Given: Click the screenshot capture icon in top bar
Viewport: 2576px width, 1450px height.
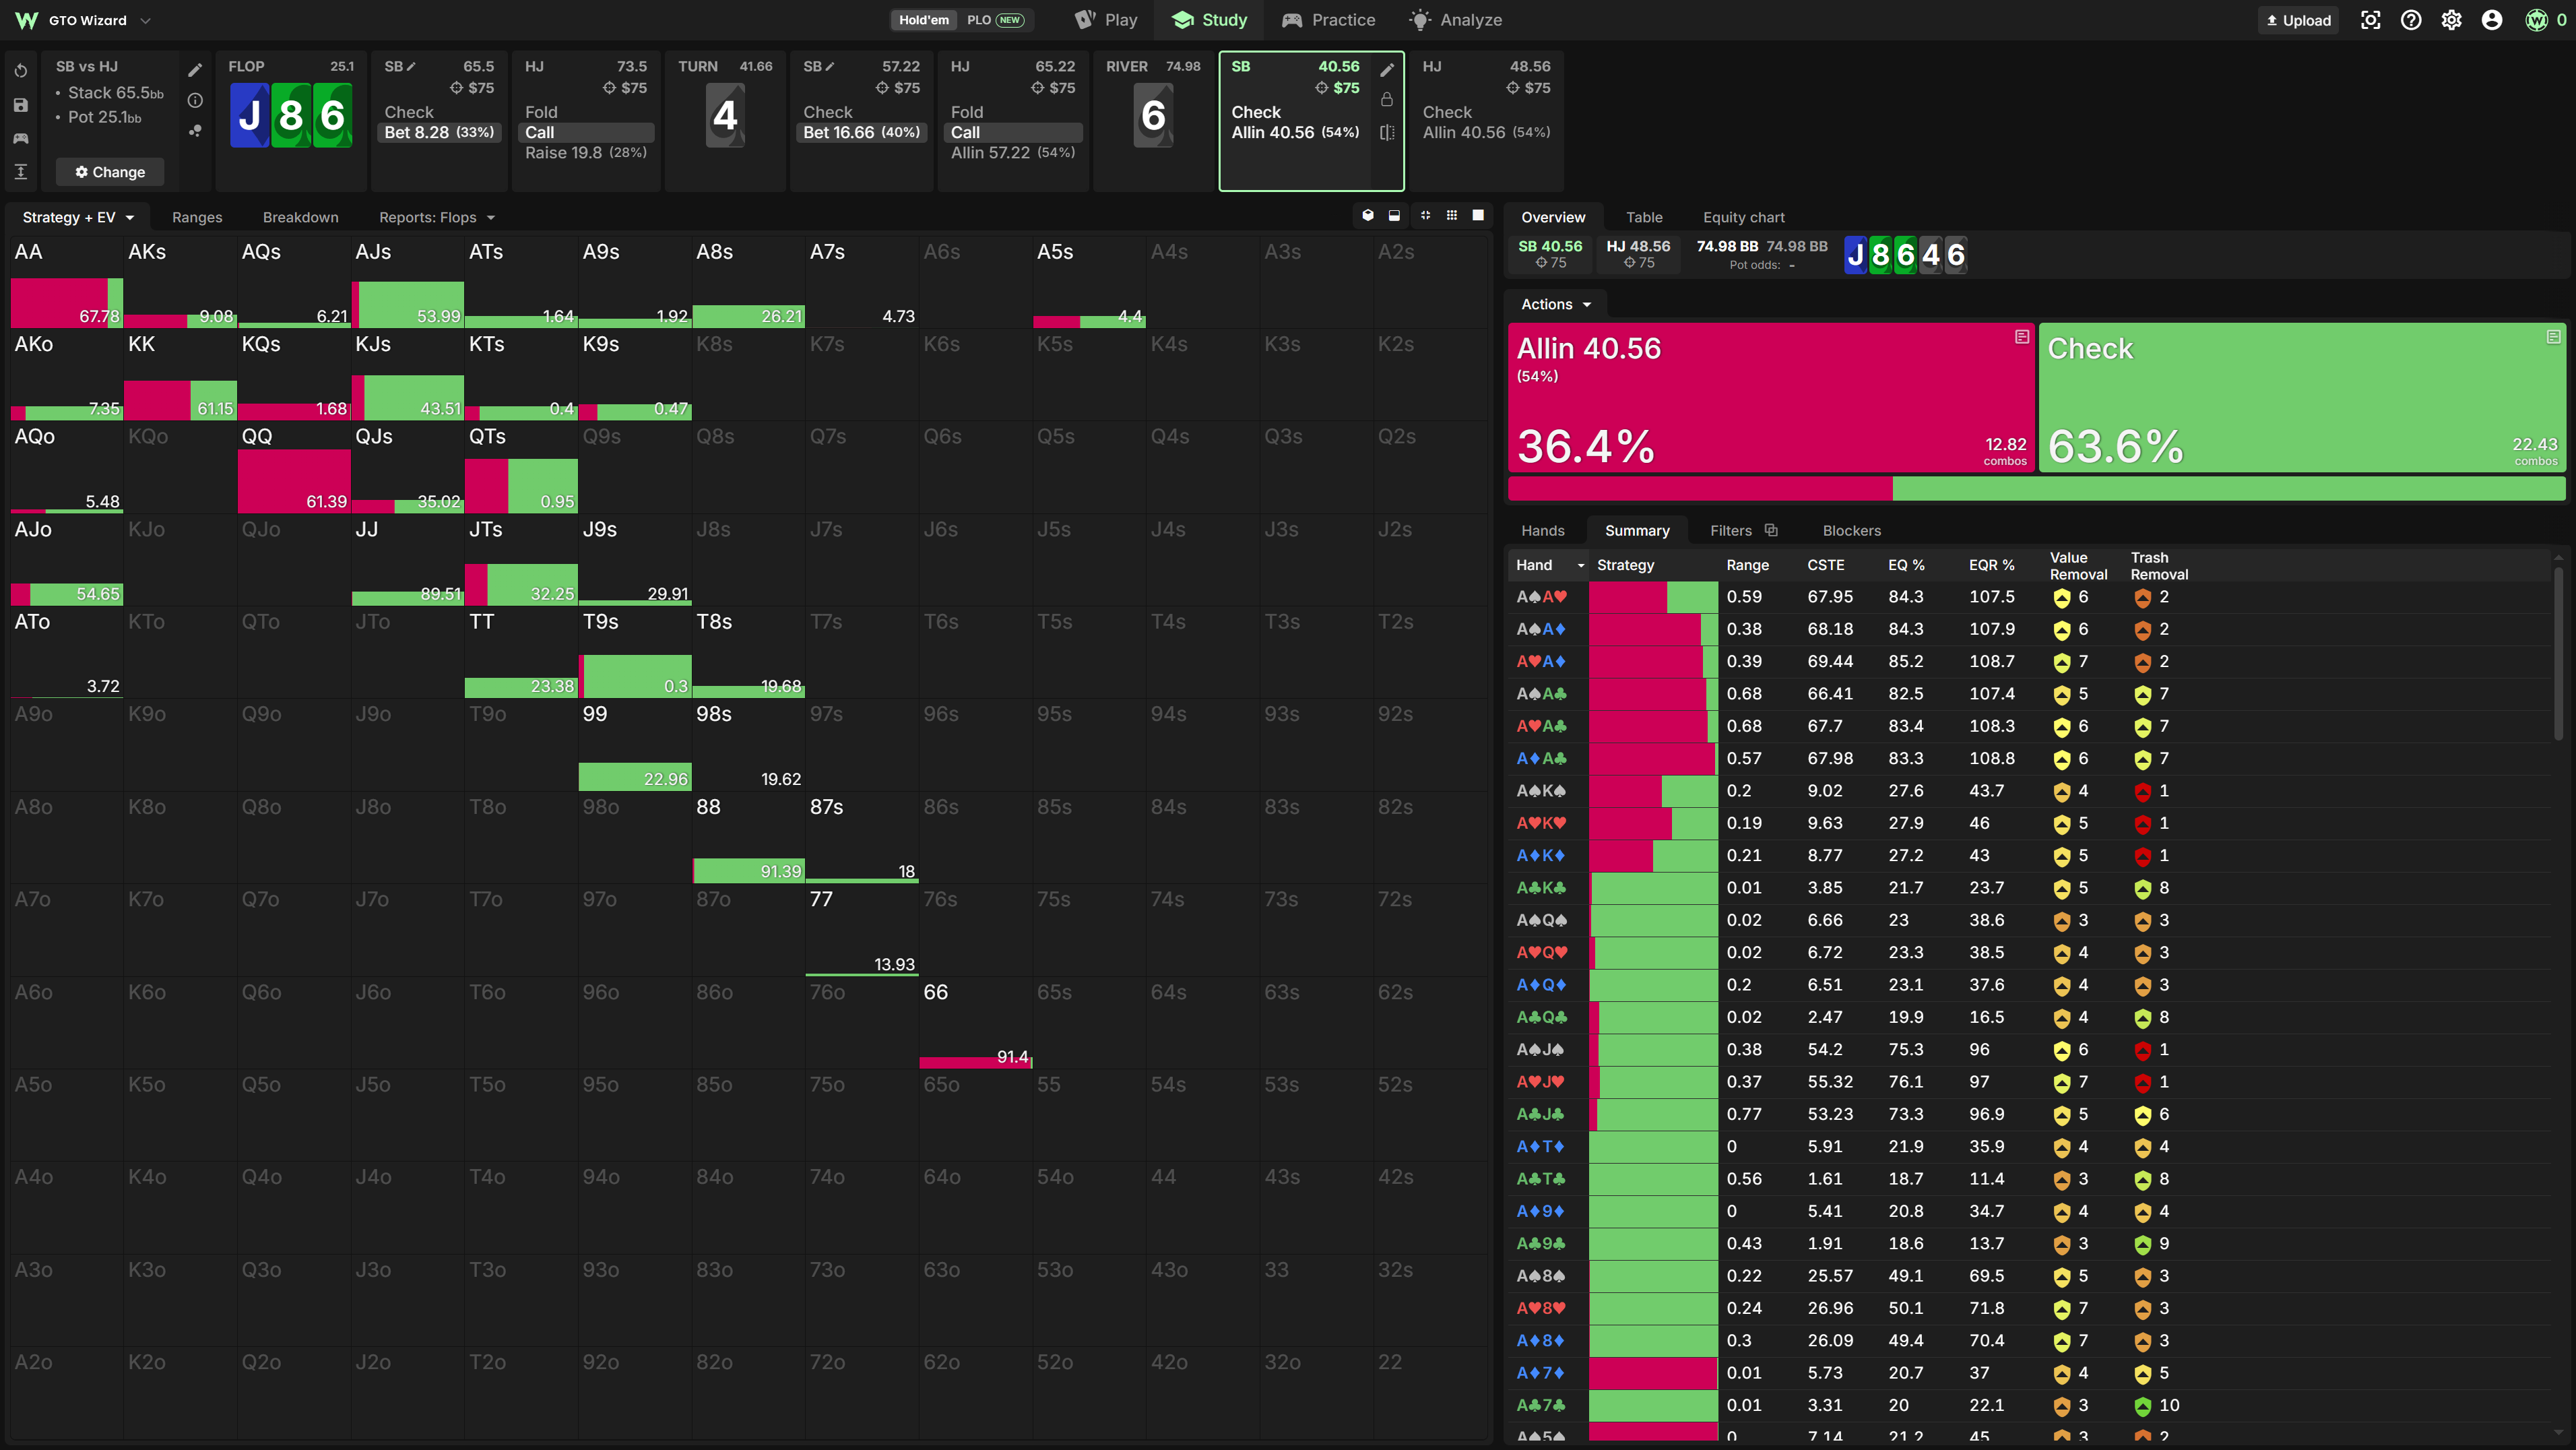Looking at the screenshot, I should [x=2370, y=20].
